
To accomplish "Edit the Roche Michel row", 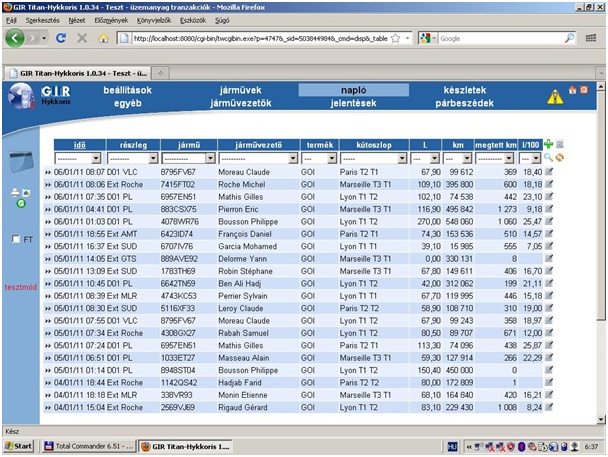I will (x=549, y=184).
